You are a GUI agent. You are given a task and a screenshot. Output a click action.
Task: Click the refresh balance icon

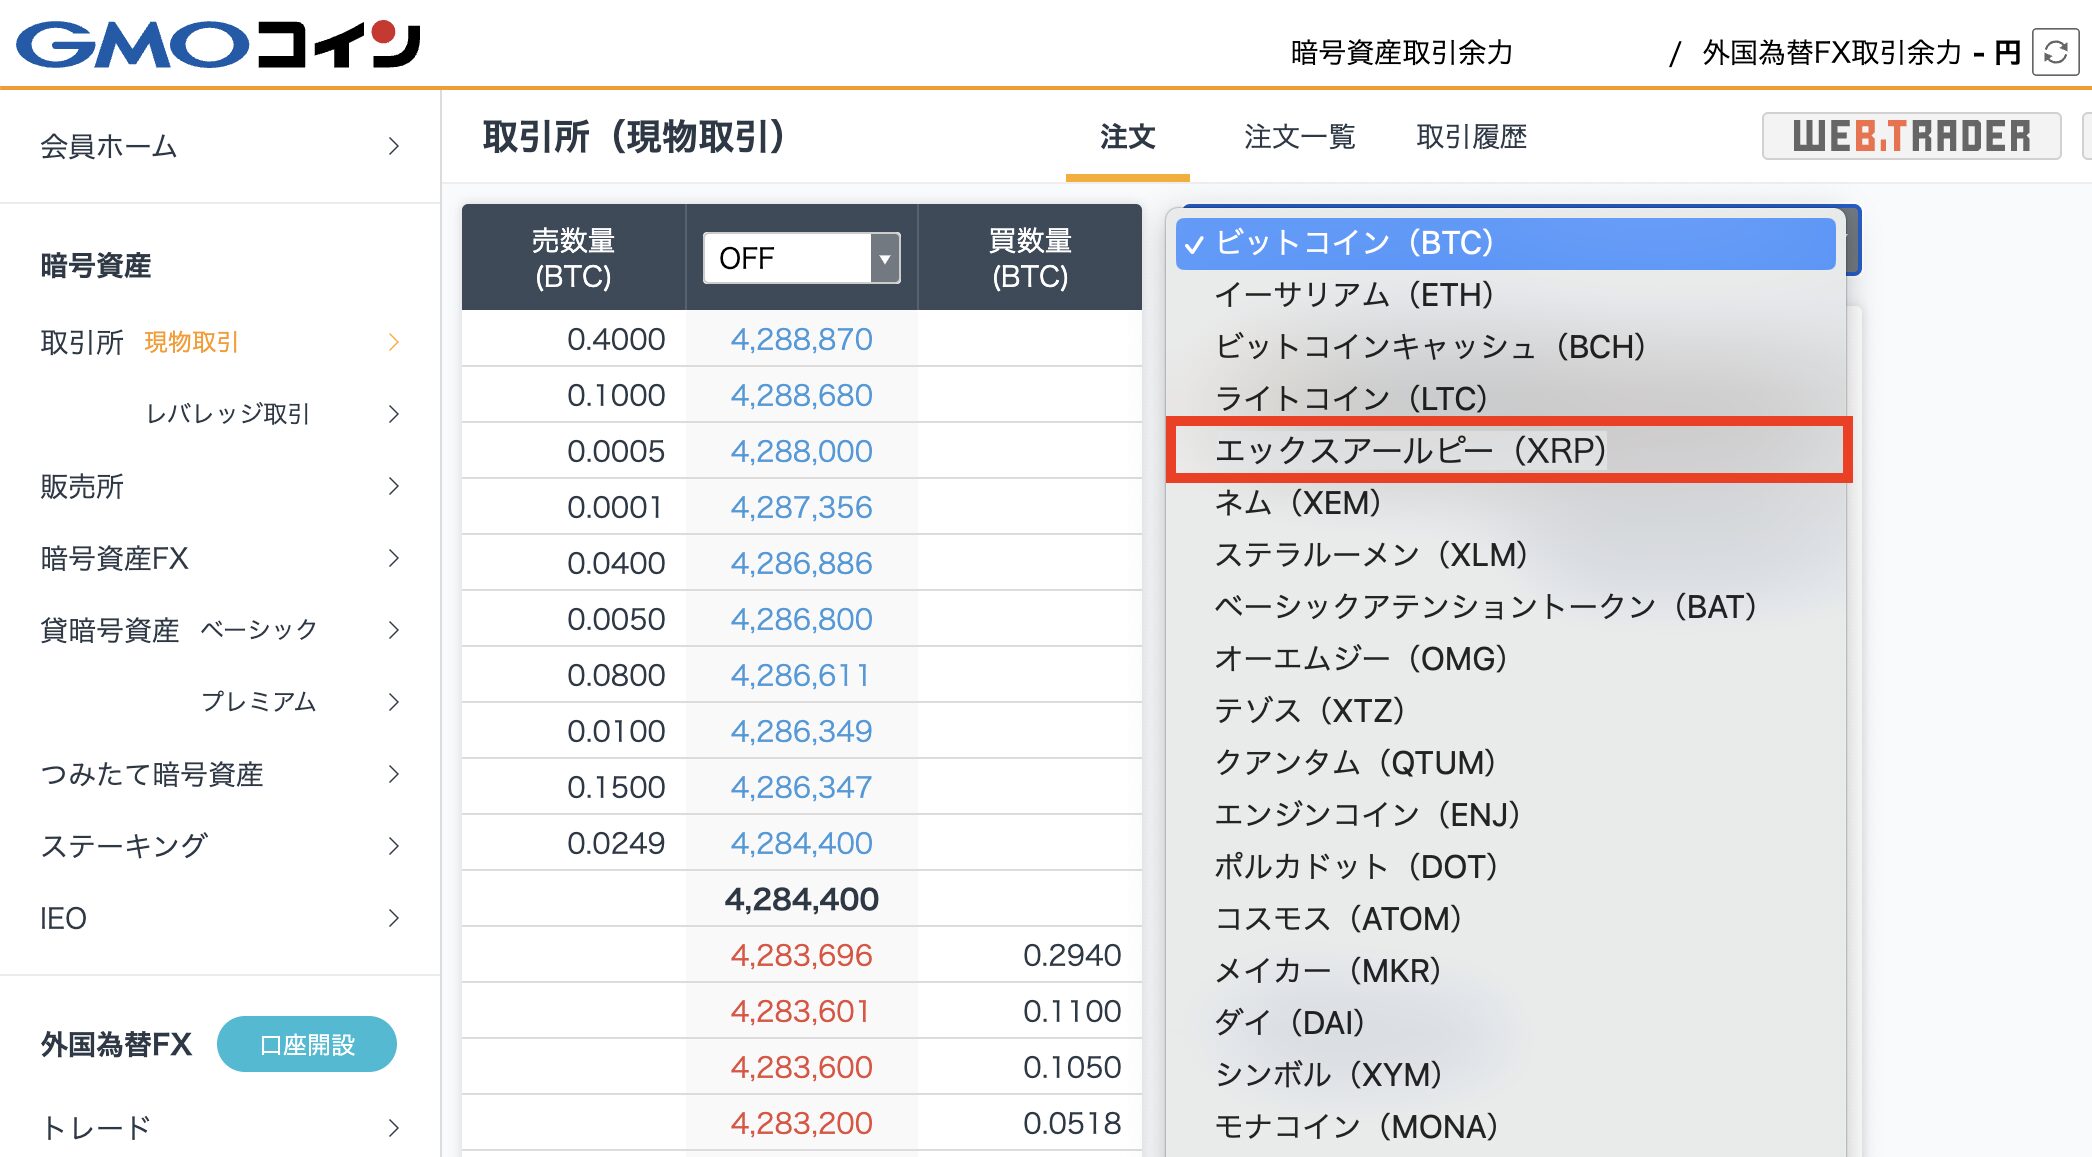point(2056,52)
